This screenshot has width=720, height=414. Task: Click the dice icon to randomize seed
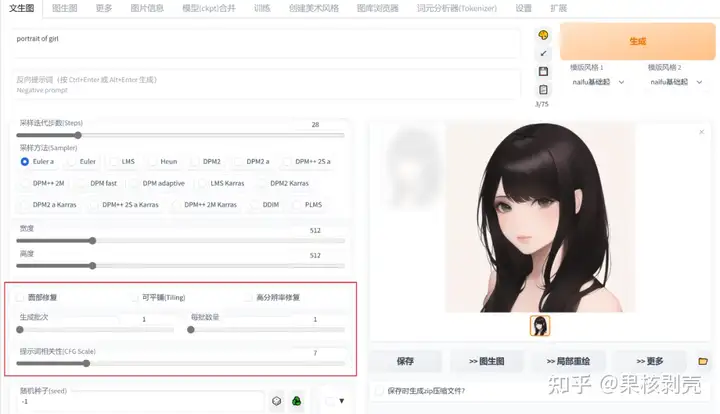pyautogui.click(x=276, y=401)
